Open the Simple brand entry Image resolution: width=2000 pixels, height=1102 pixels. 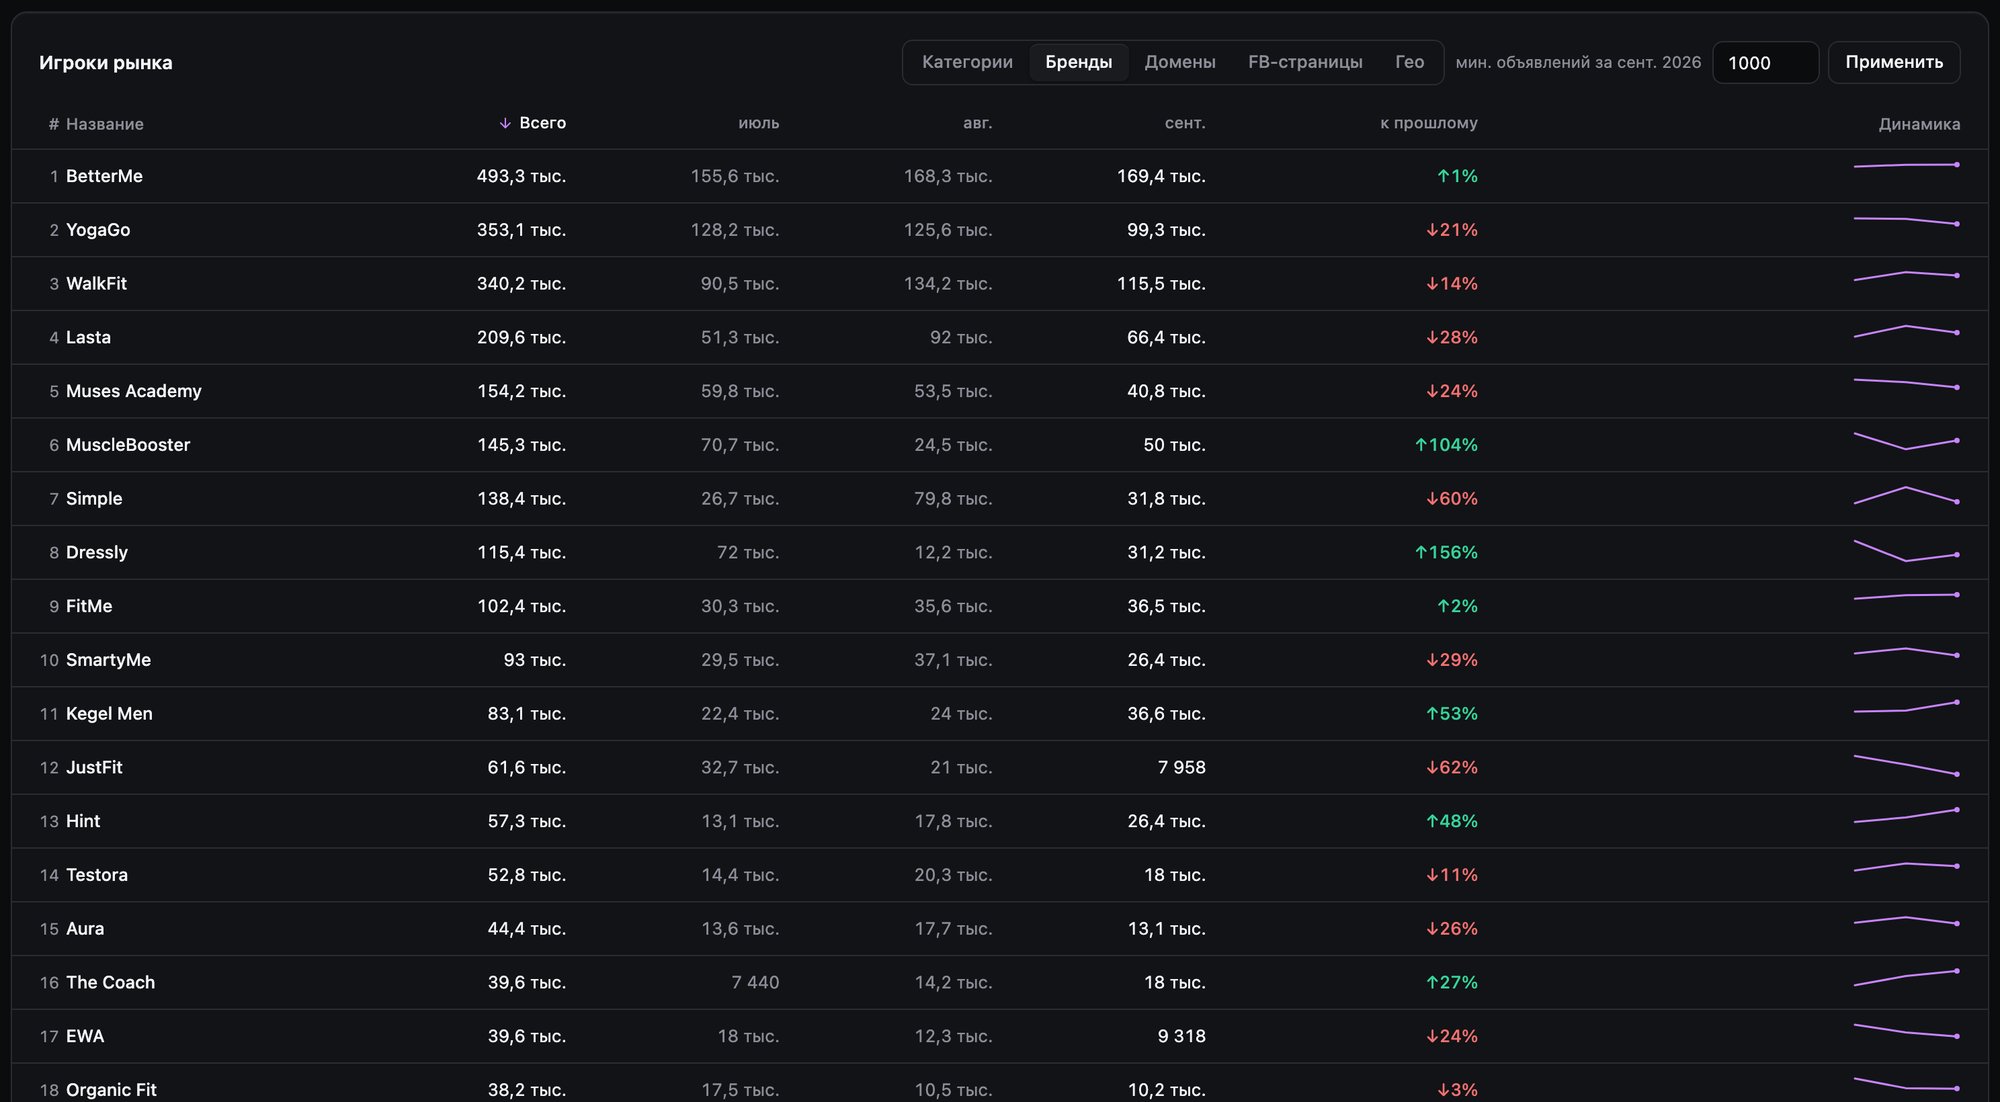[x=94, y=499]
